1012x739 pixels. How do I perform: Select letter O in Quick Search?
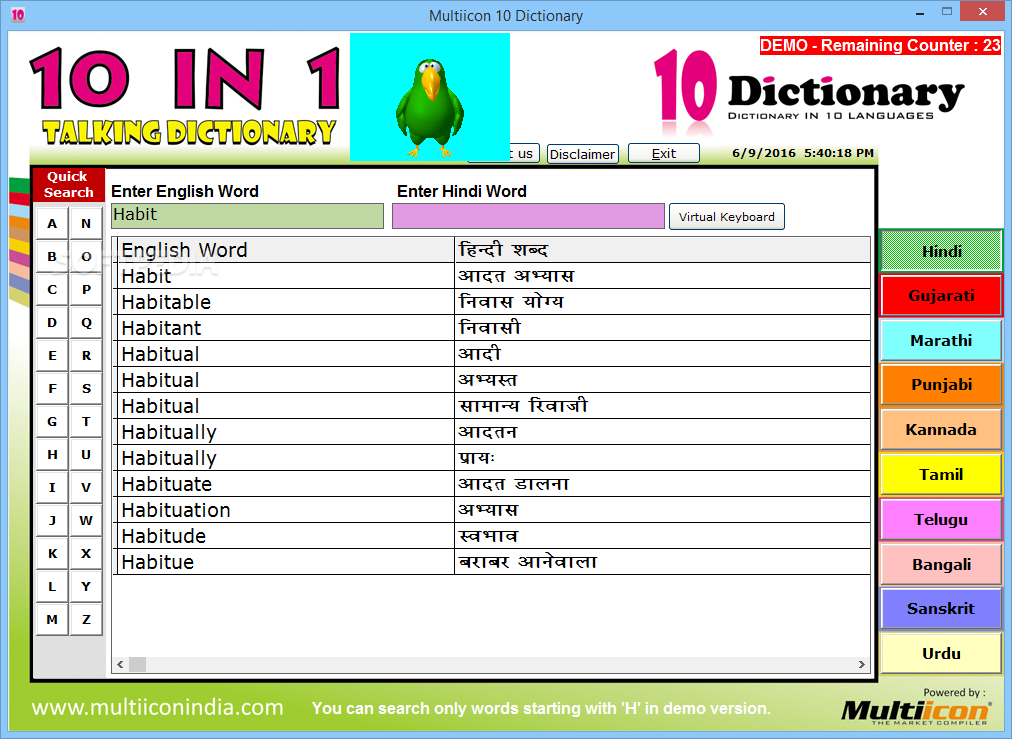click(x=86, y=257)
